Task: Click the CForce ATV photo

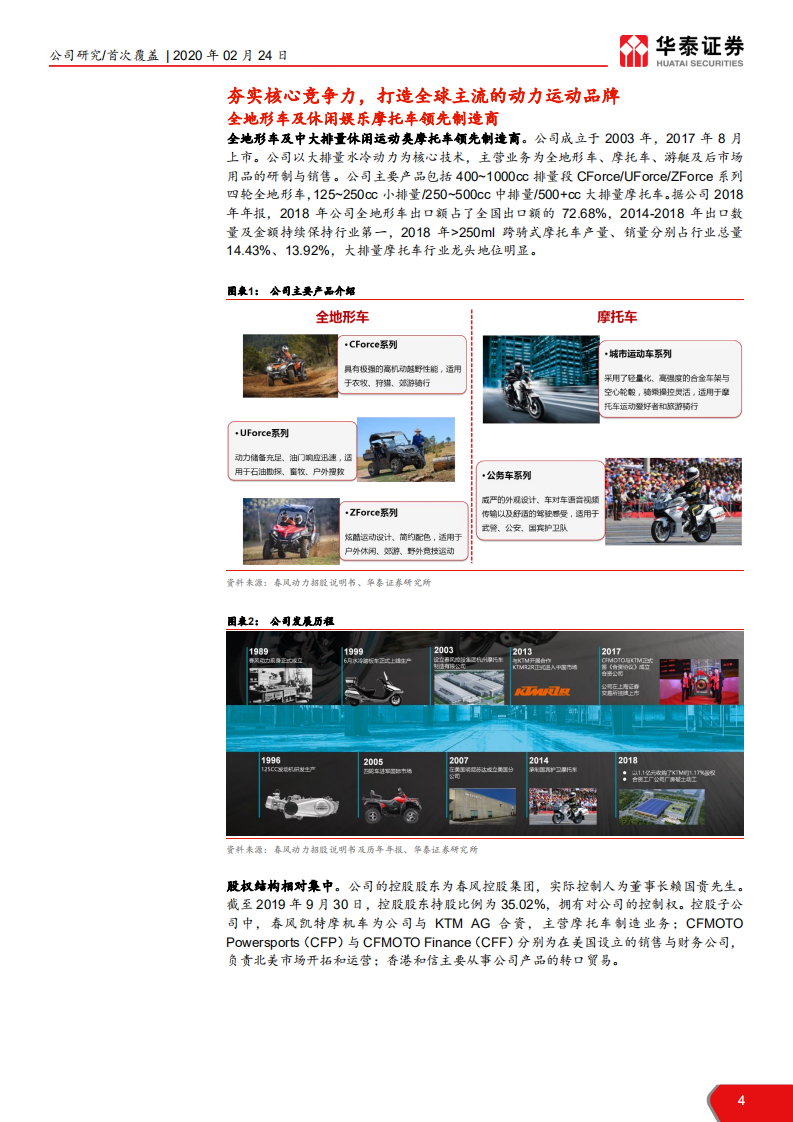Action: 291,366
